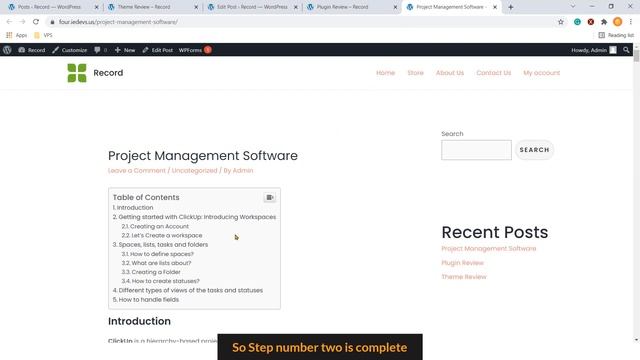
Task: Jump to 5. How to handle fields
Action: [x=146, y=300]
